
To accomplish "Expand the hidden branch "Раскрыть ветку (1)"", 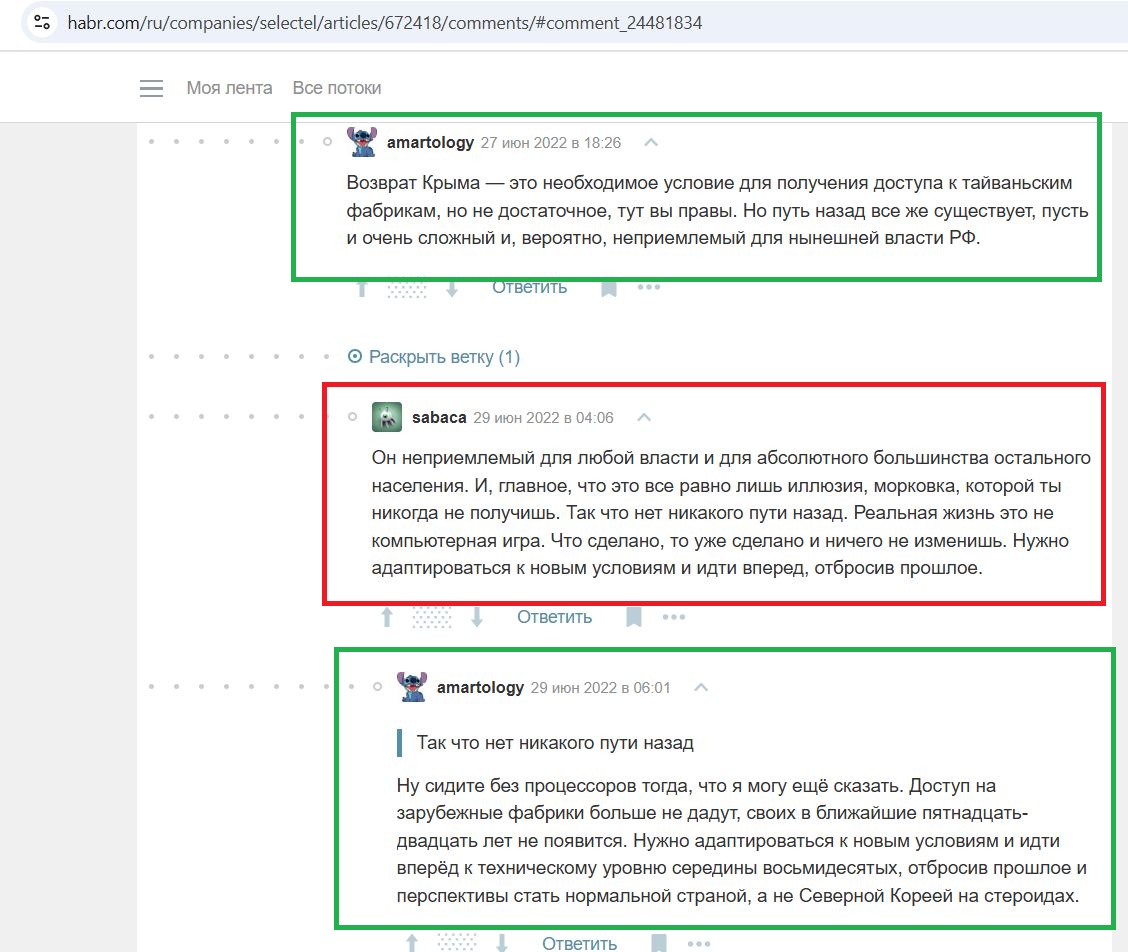I will point(434,357).
